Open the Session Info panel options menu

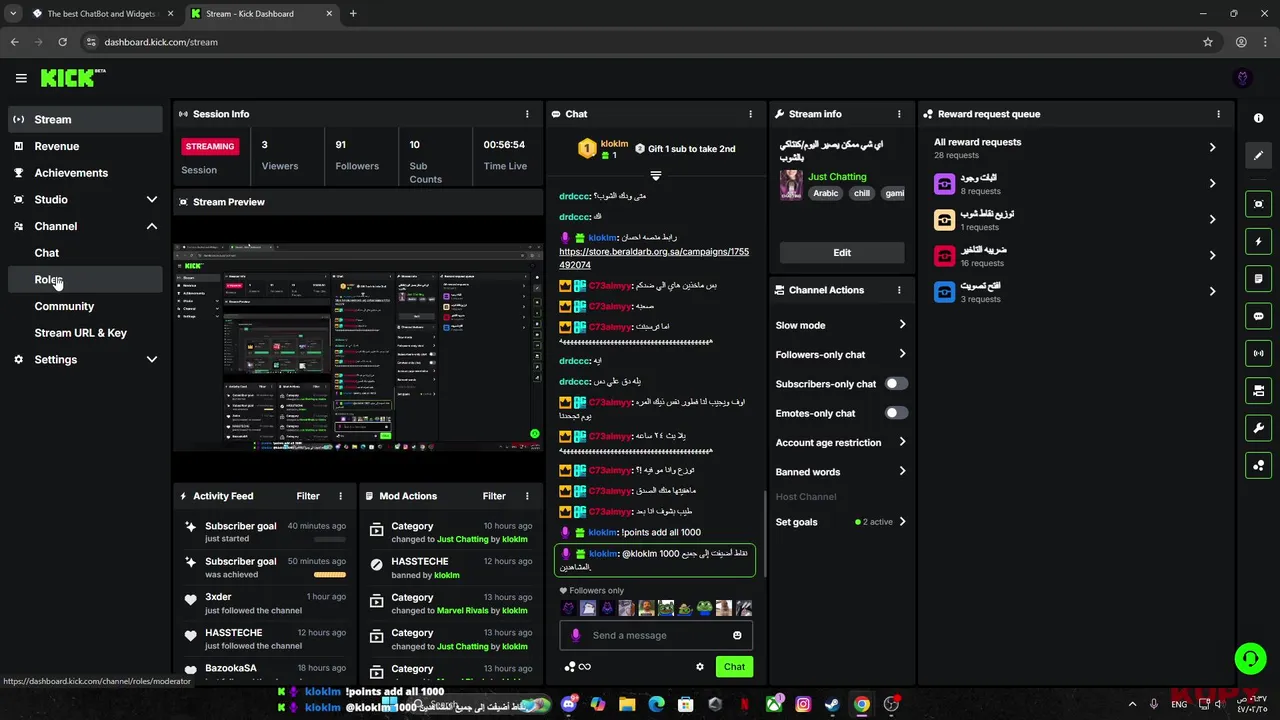pos(528,114)
